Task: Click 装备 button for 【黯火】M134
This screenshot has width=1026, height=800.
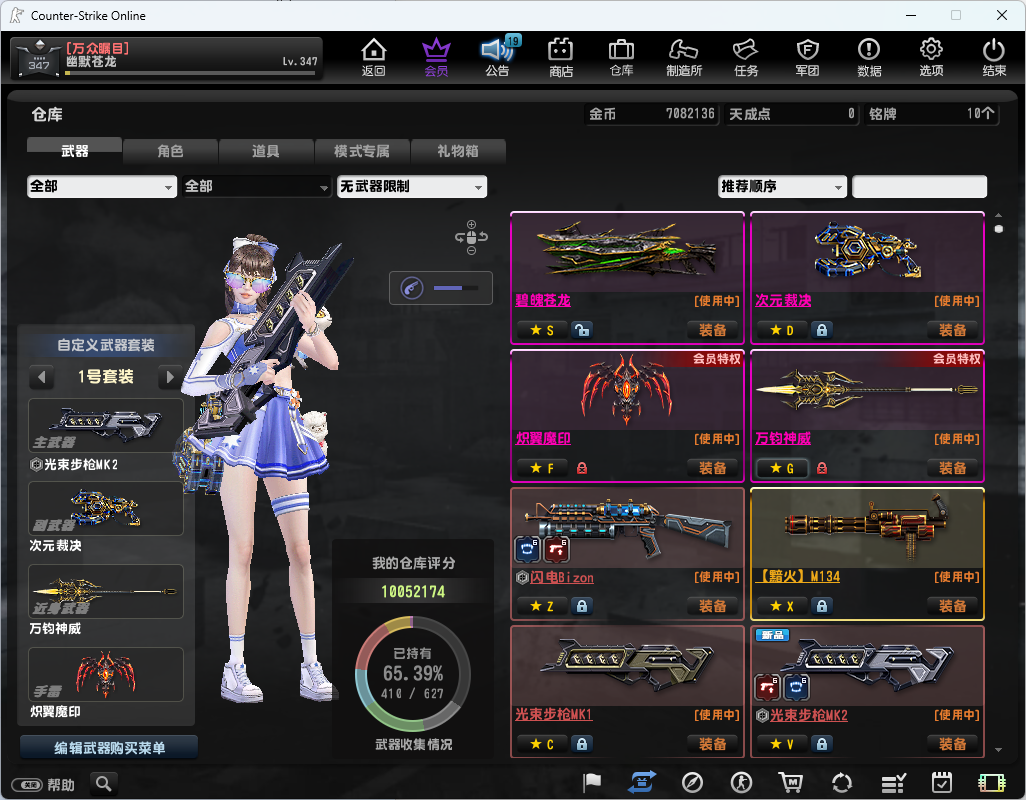Action: (953, 606)
